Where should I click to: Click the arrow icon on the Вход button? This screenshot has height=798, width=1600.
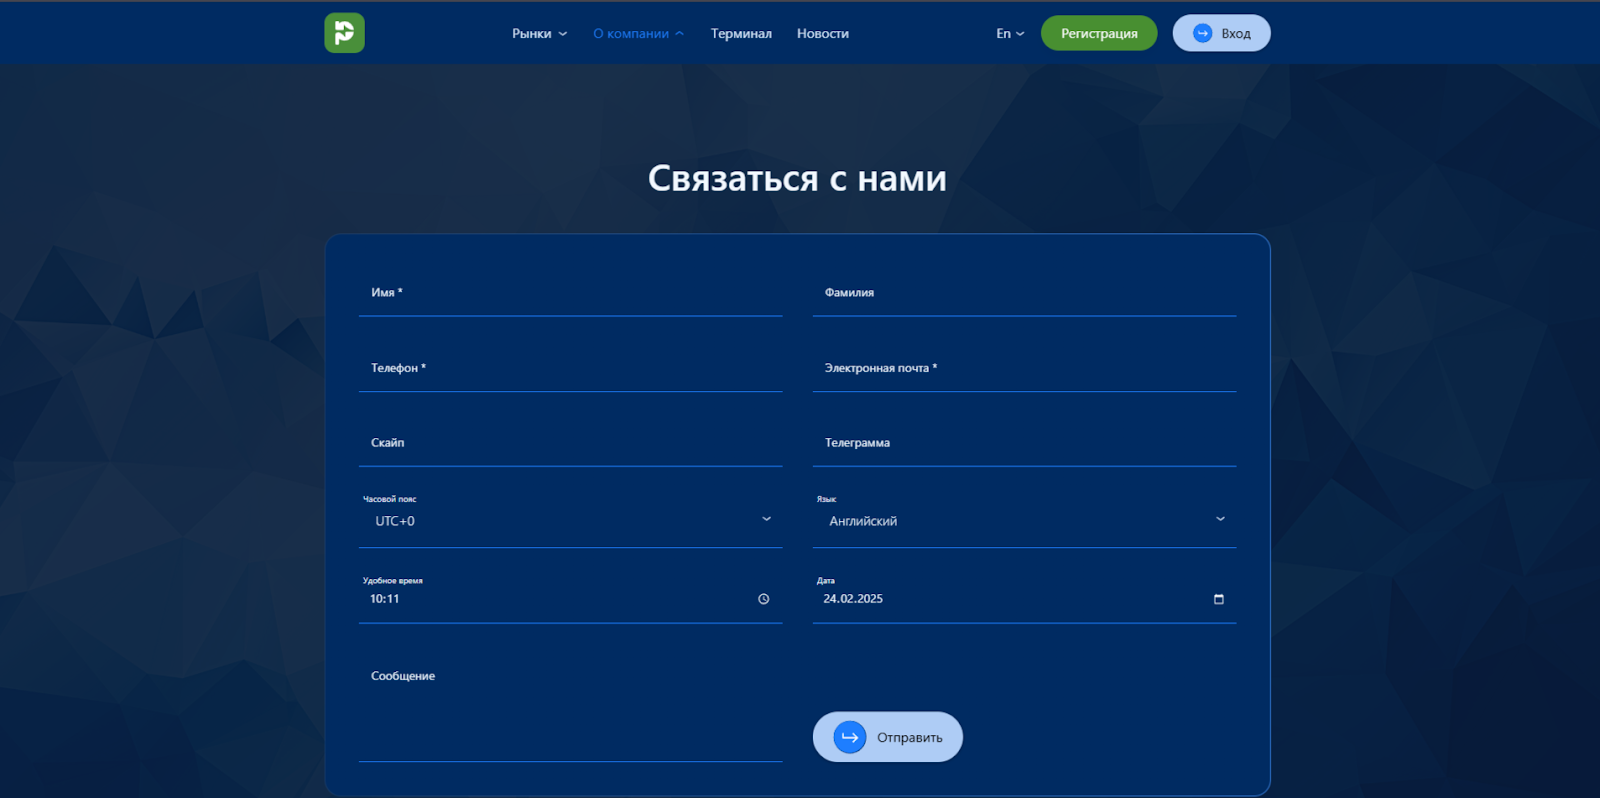click(x=1203, y=33)
